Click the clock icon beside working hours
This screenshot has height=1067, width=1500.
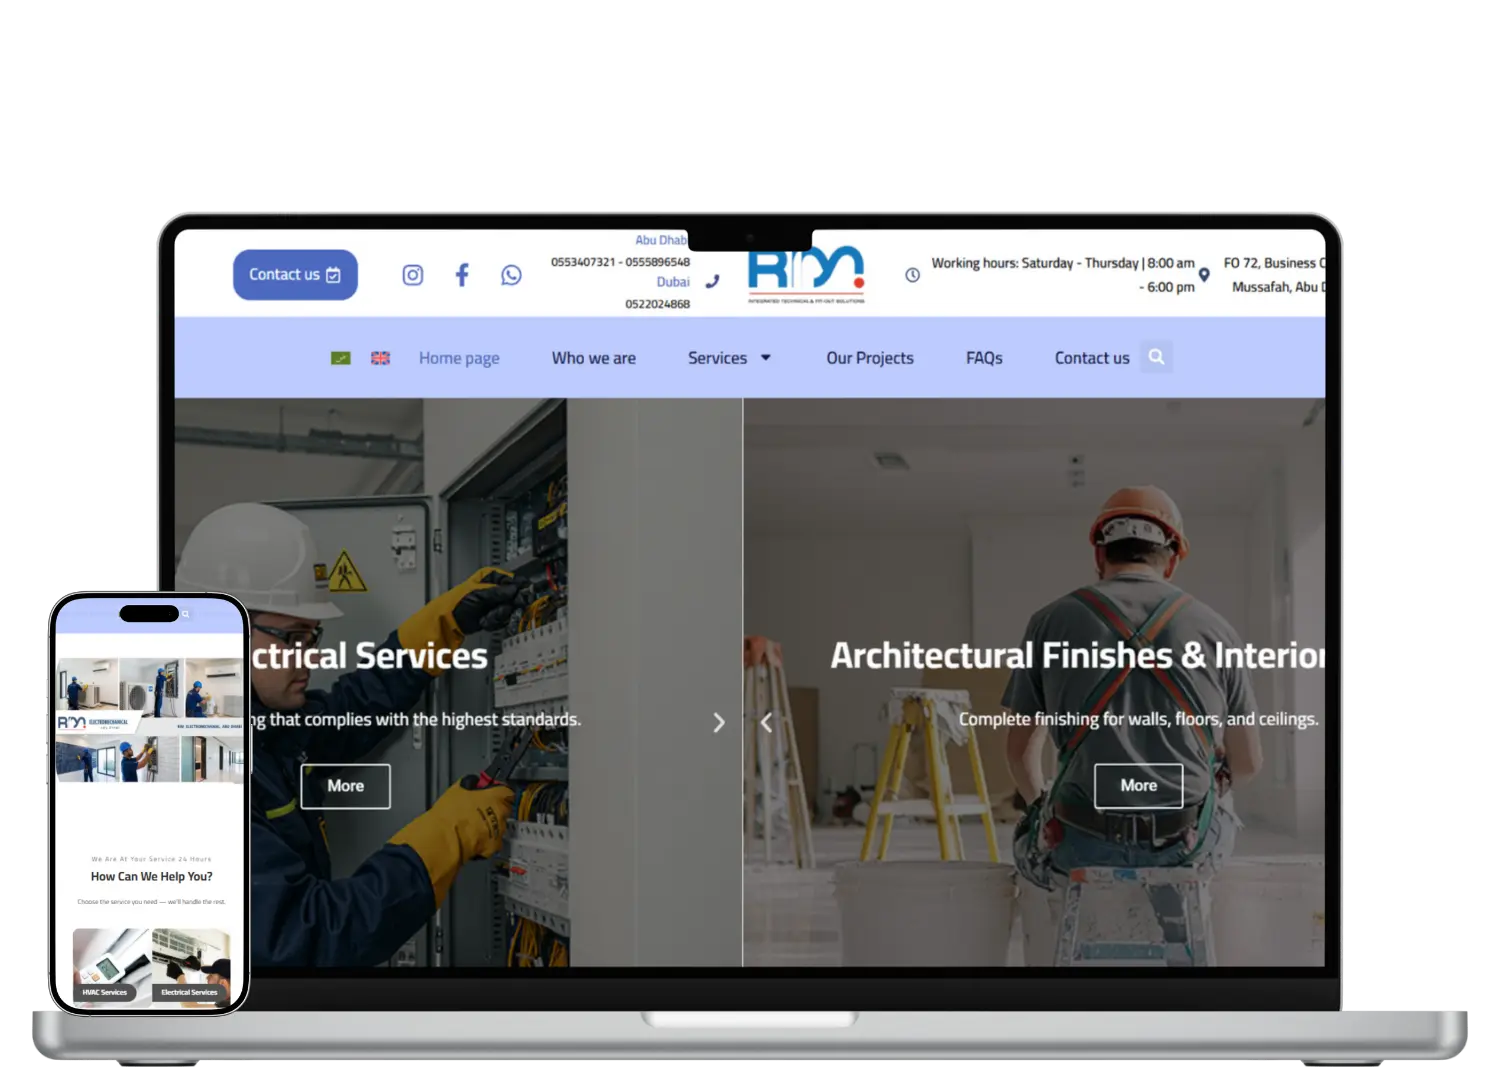[912, 275]
